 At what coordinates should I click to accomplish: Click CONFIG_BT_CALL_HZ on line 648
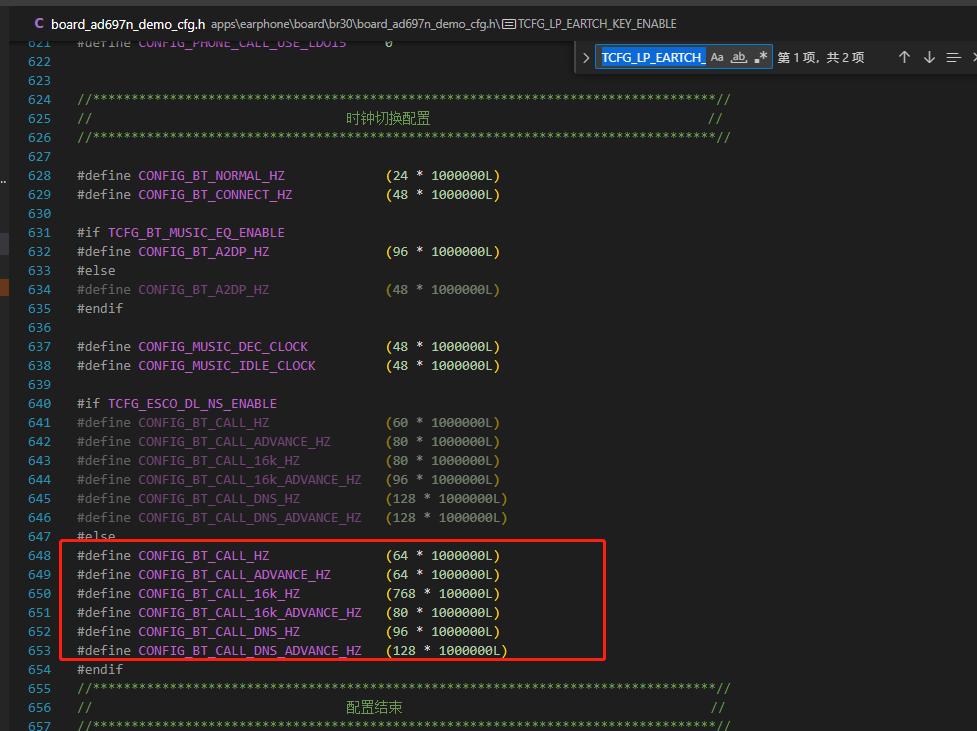pyautogui.click(x=204, y=556)
